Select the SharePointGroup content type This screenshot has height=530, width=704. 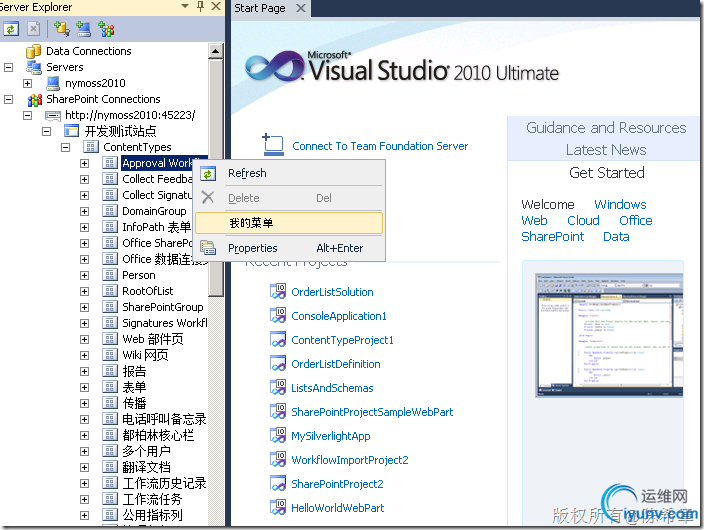(163, 307)
